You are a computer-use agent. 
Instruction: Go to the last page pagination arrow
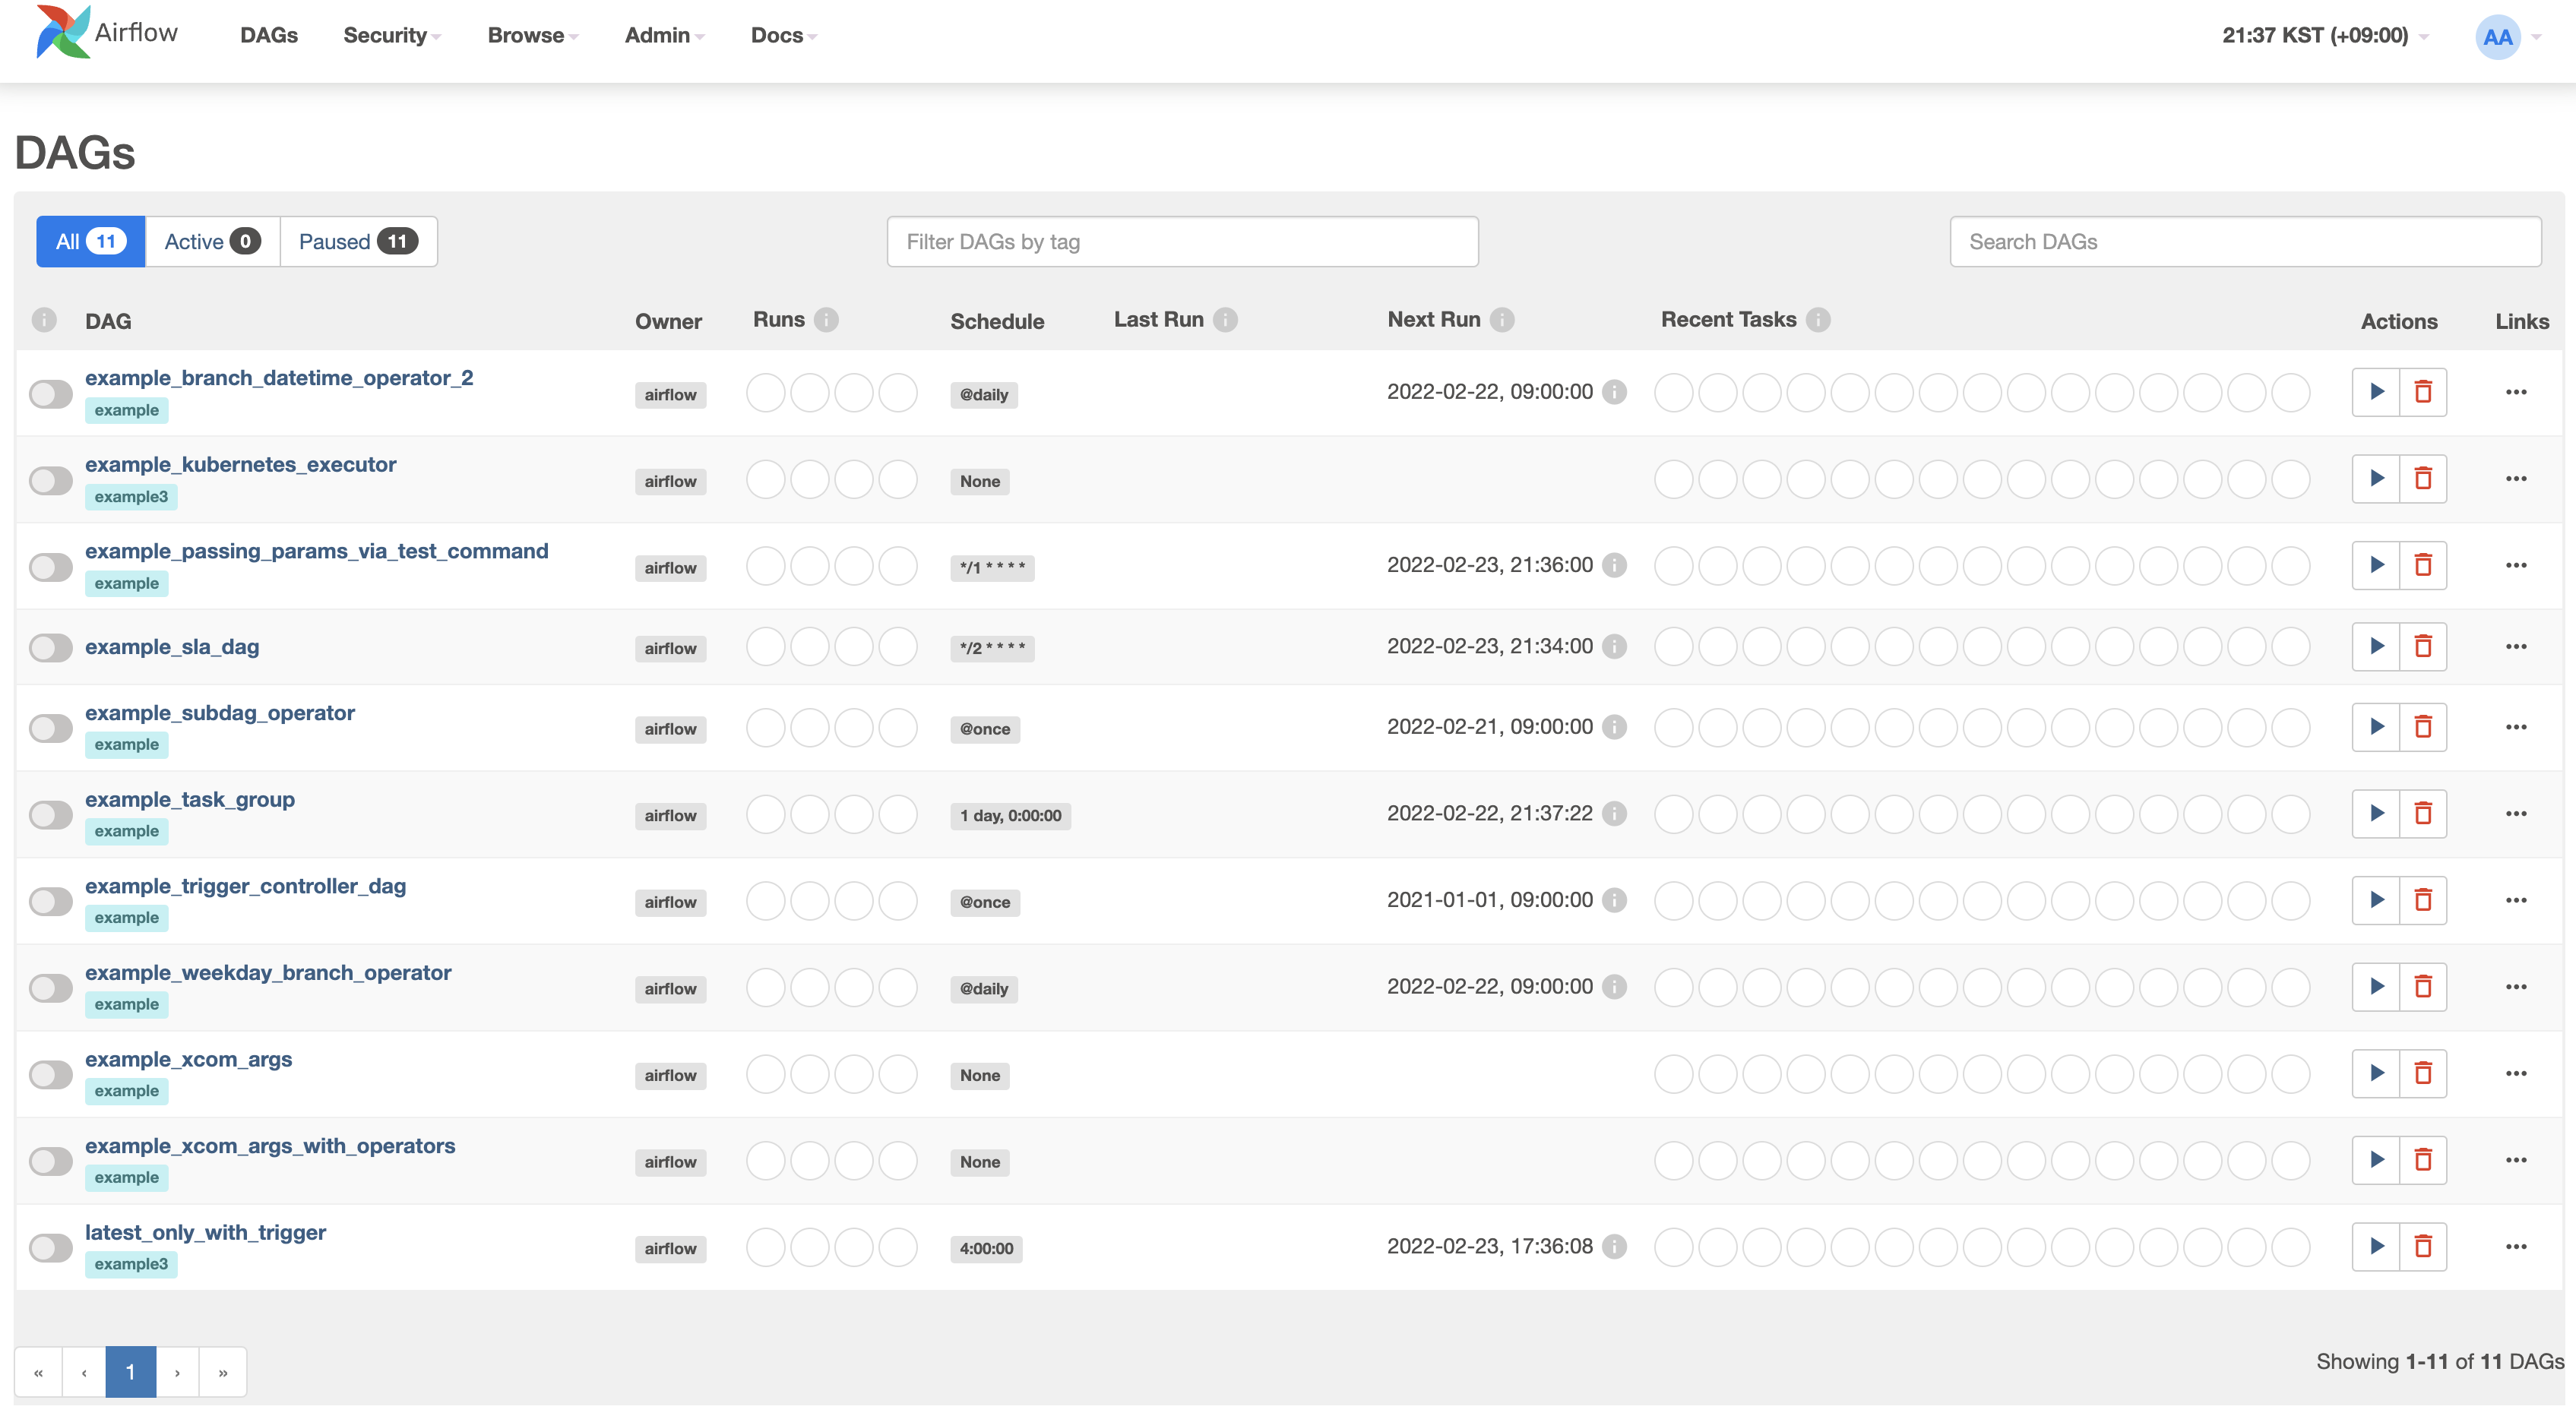(223, 1372)
